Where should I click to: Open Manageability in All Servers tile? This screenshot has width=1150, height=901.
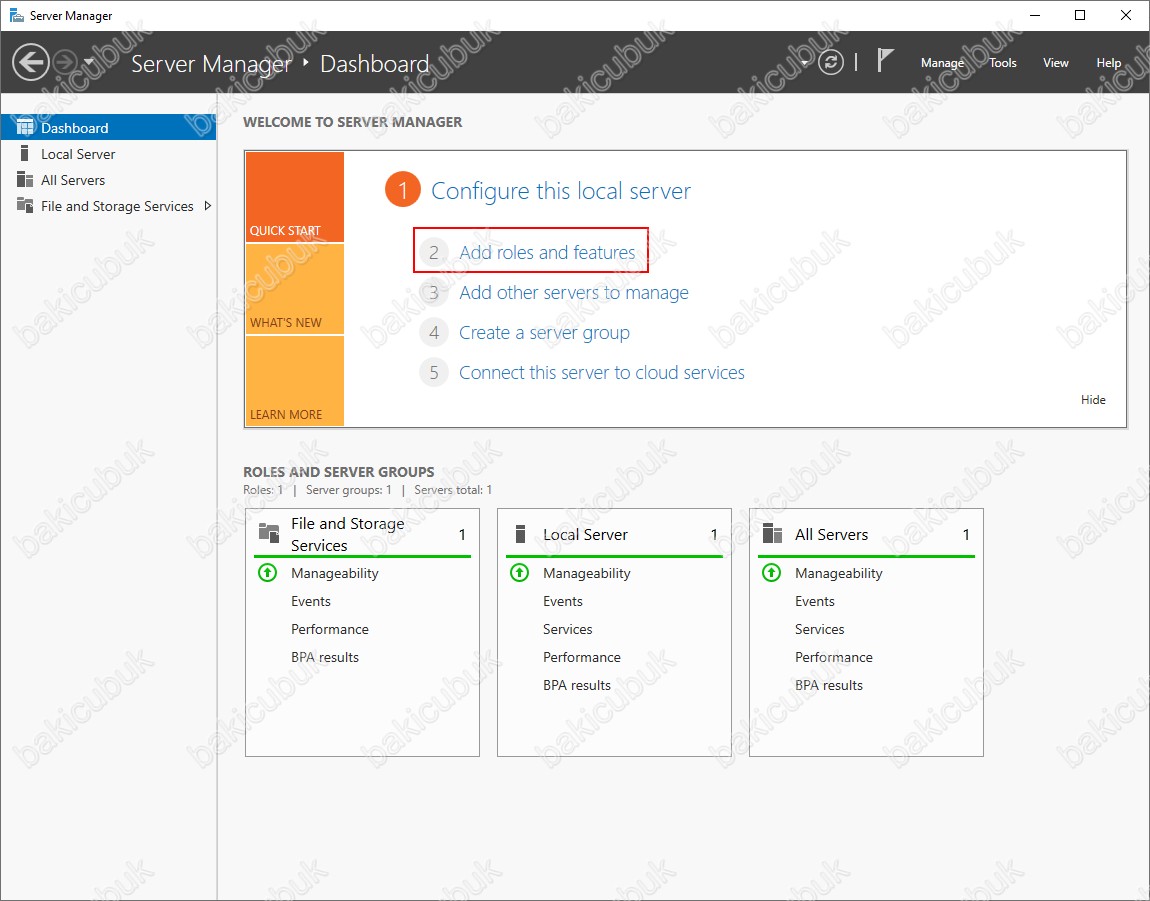838,573
